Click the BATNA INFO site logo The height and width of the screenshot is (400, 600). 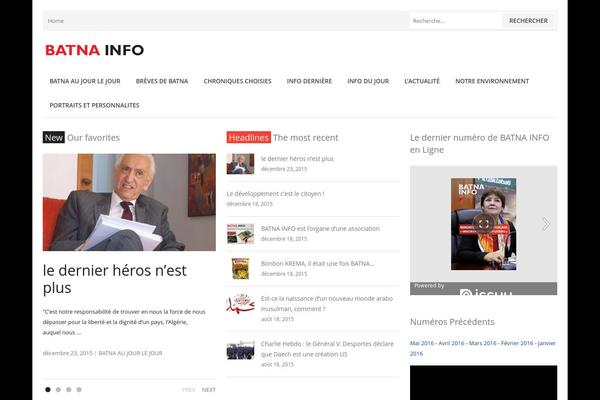95,50
